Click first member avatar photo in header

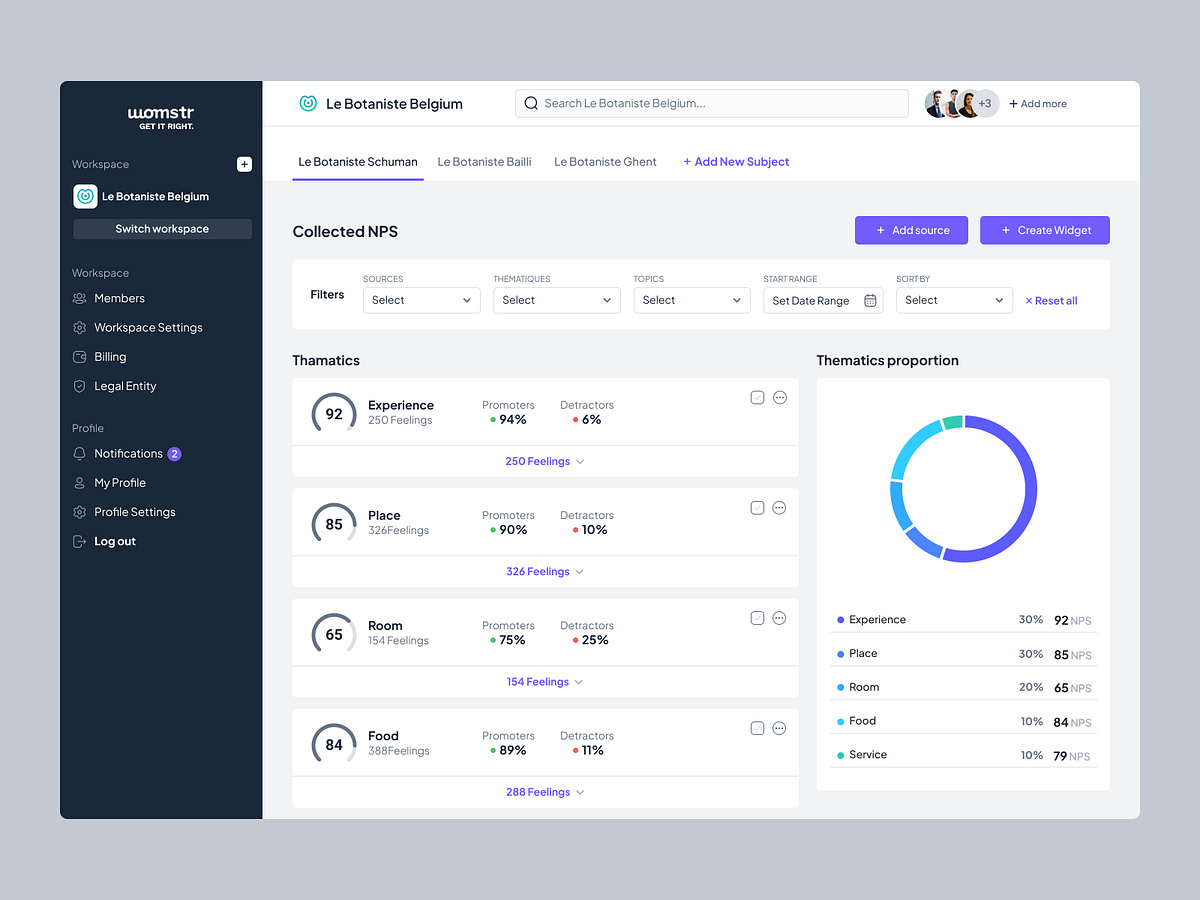[x=935, y=103]
